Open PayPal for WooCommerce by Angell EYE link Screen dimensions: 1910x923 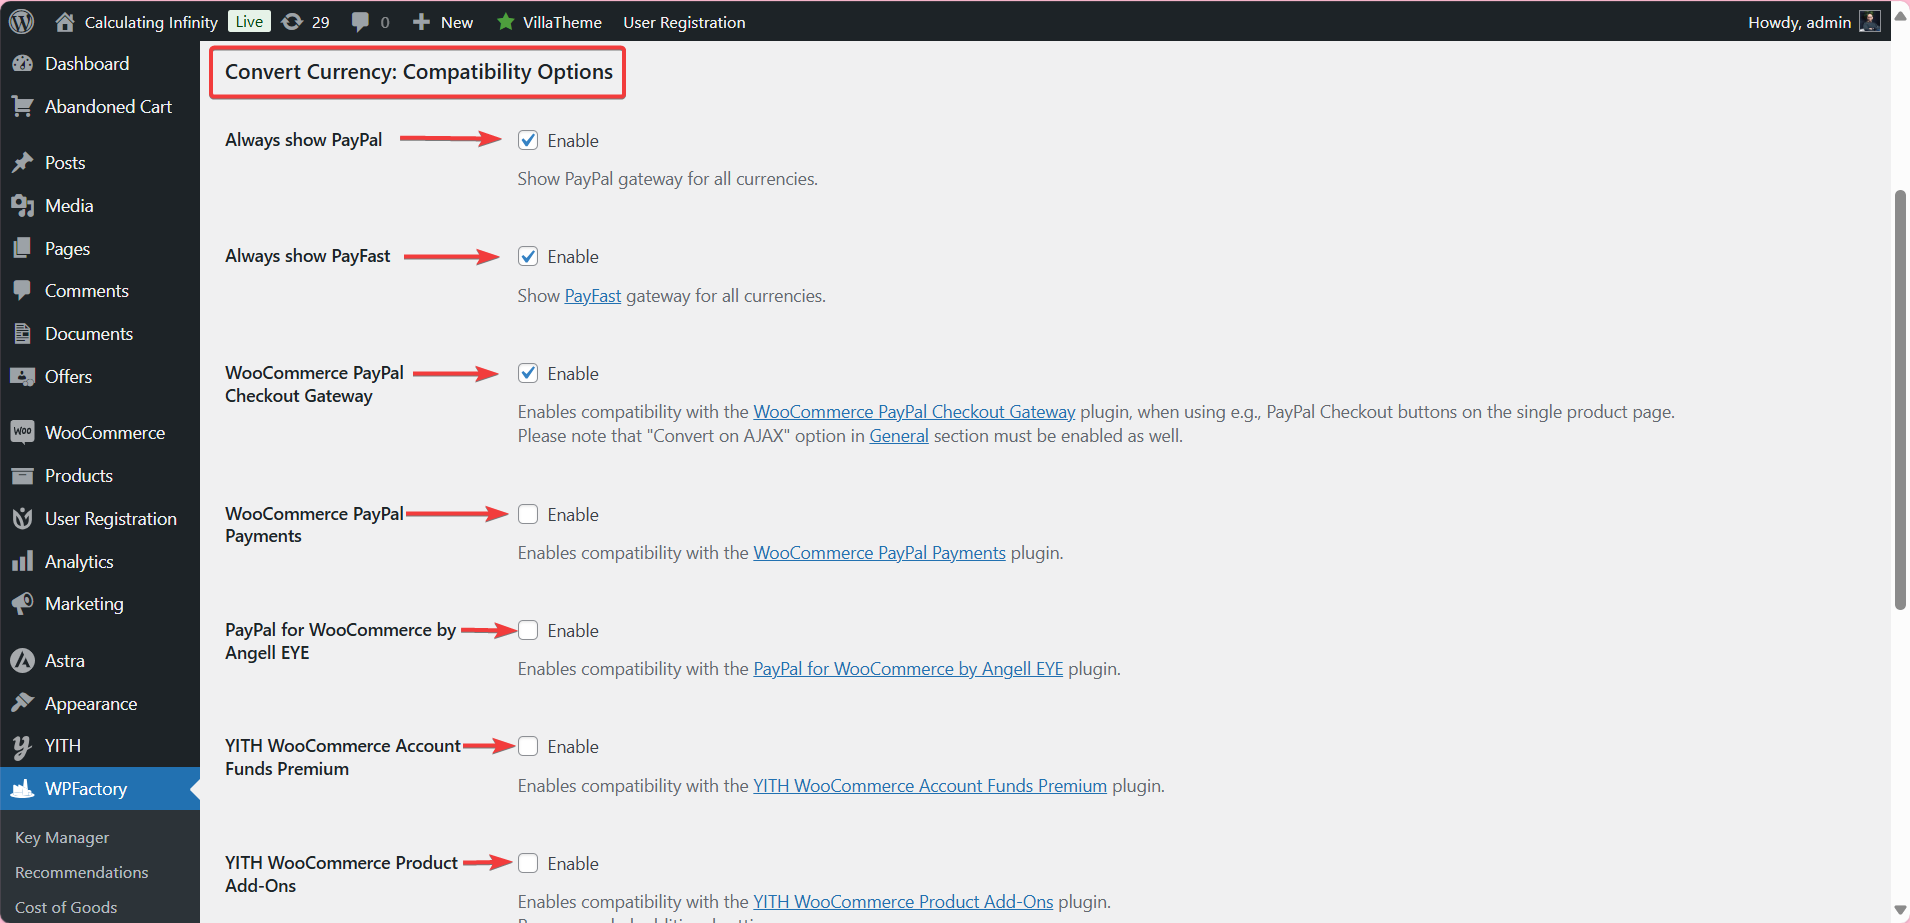click(x=908, y=669)
